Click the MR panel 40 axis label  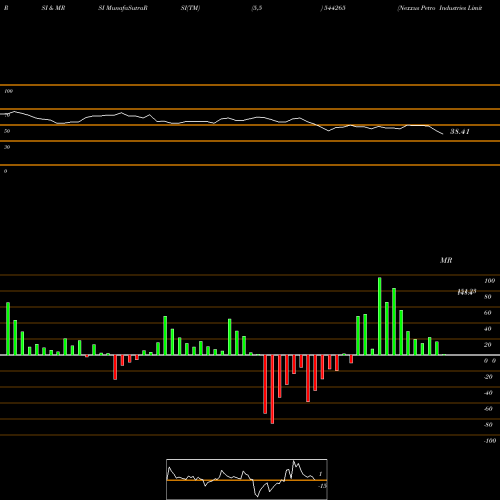point(488,329)
